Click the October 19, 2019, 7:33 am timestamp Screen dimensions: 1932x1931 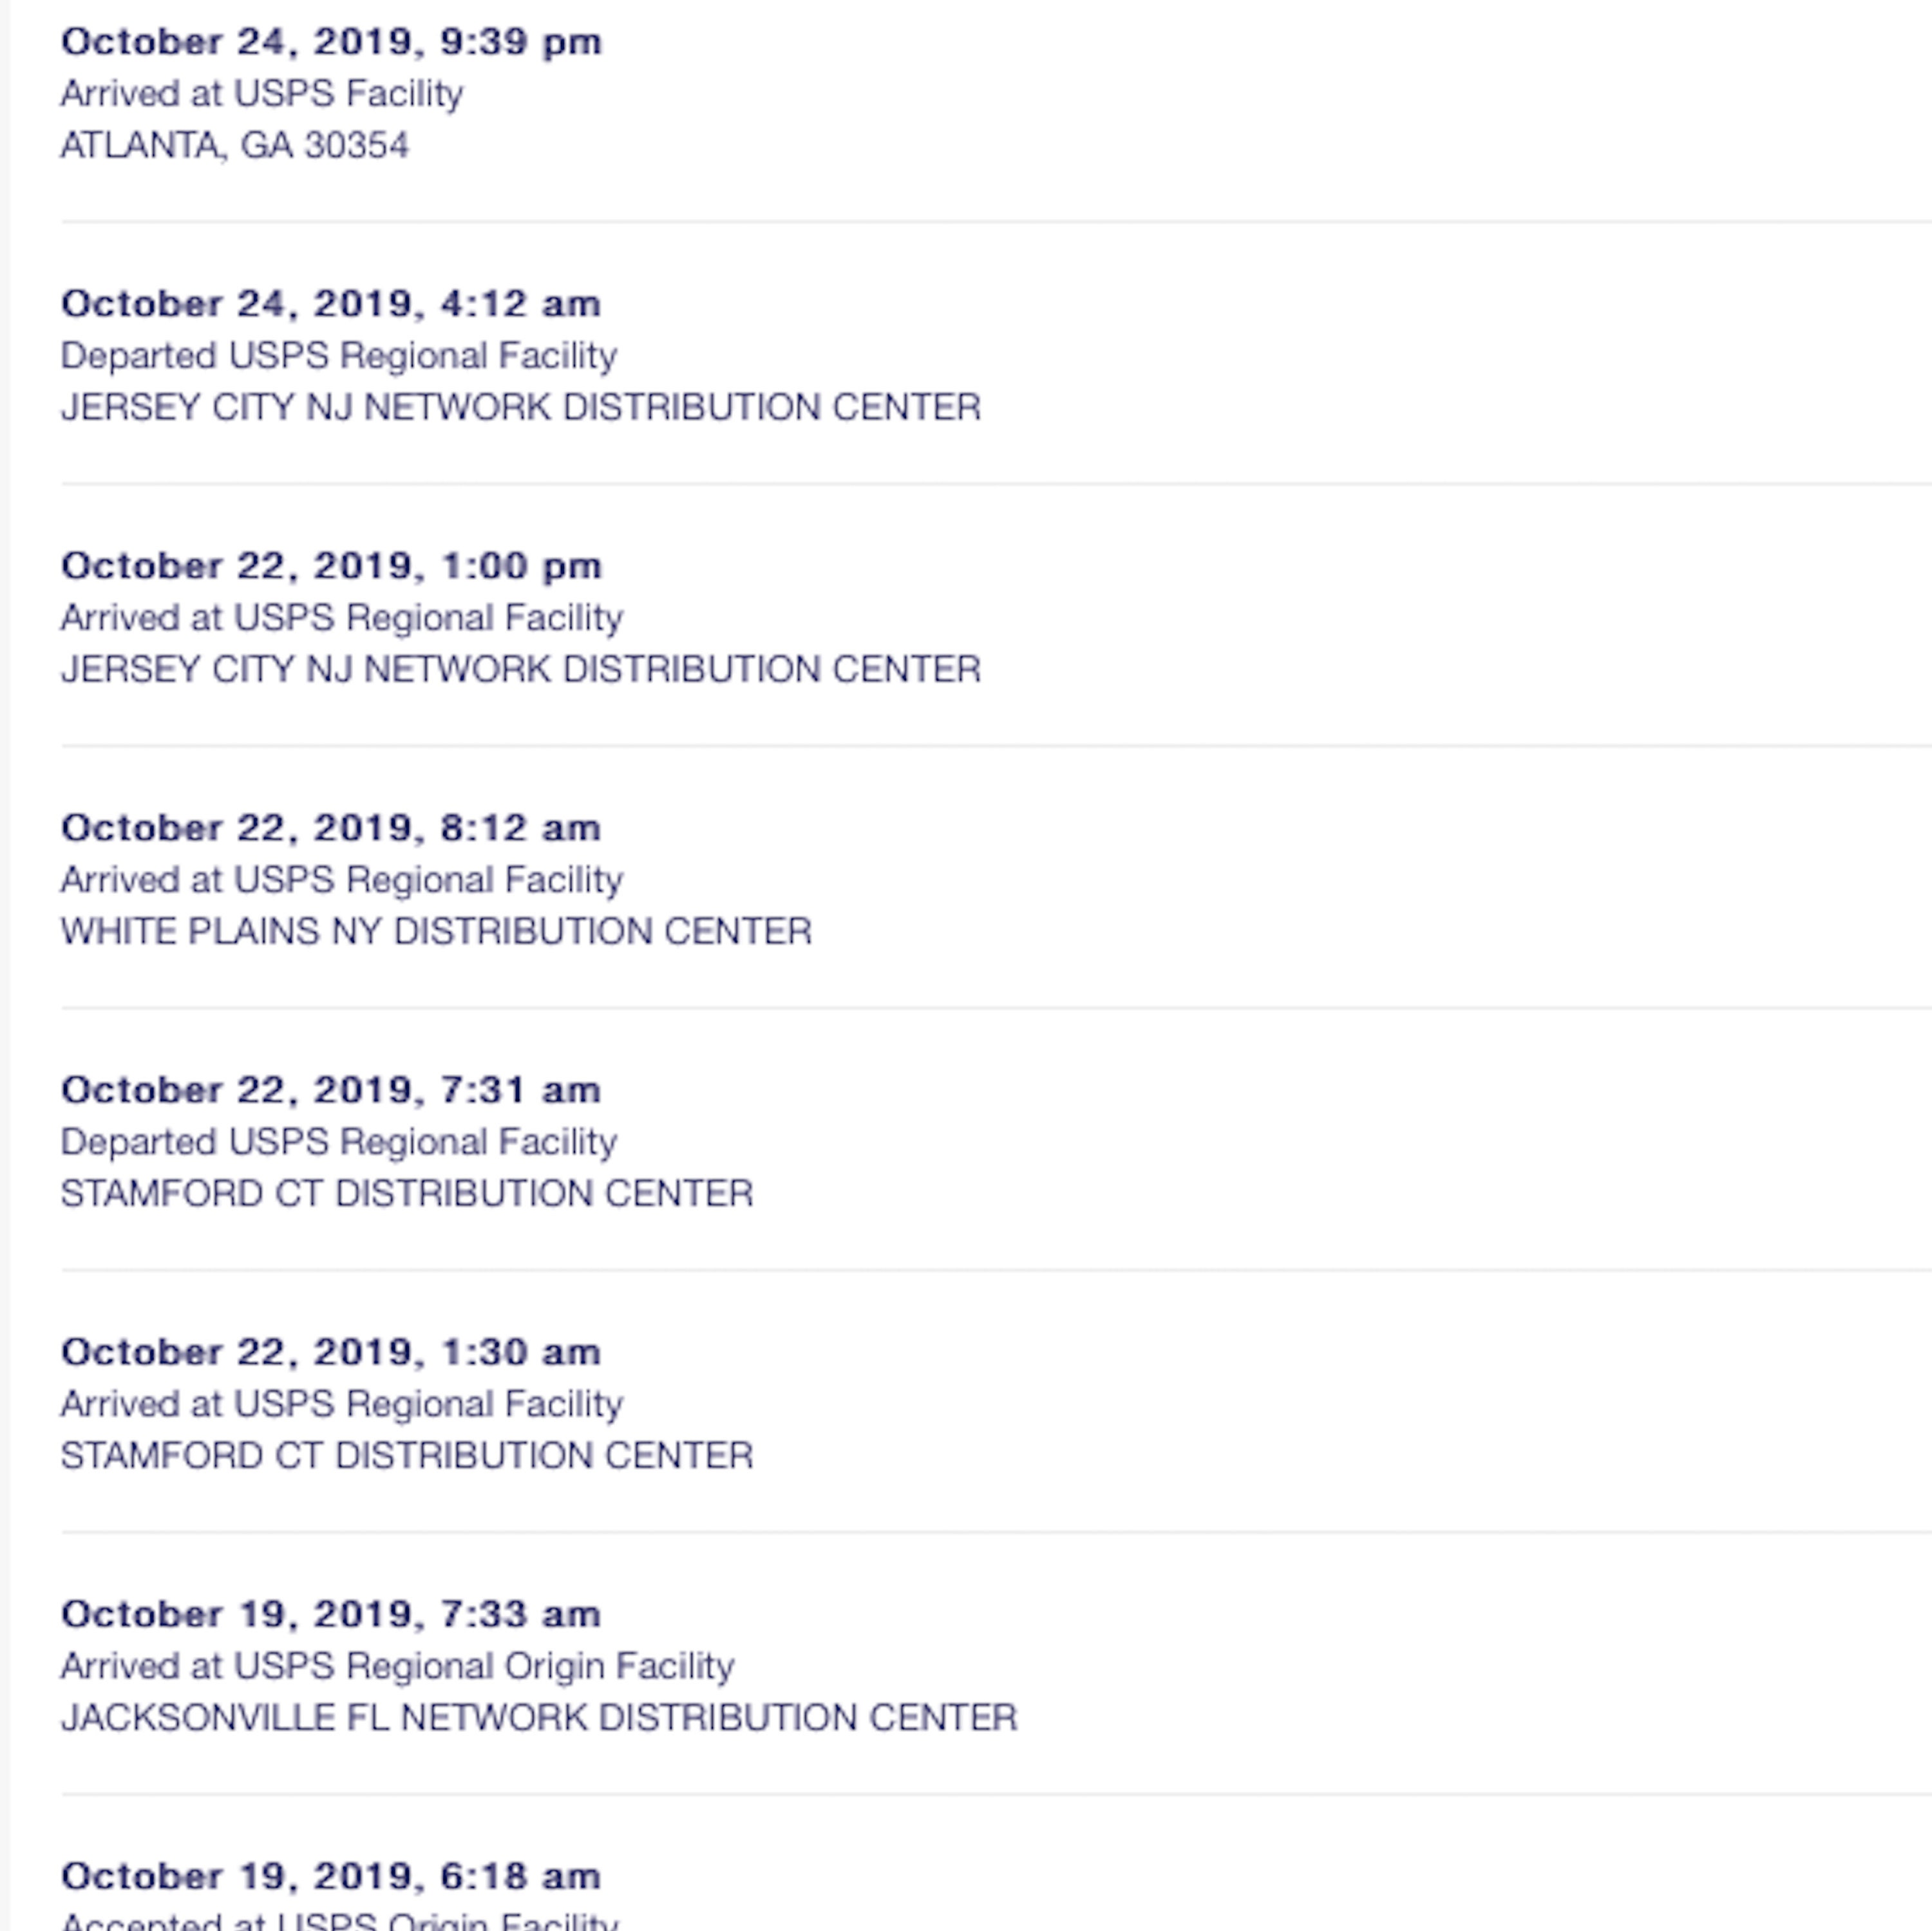pos(331,1615)
